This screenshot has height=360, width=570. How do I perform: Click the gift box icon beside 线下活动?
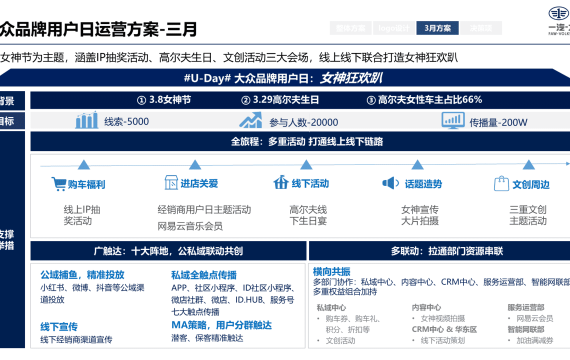(x=281, y=182)
